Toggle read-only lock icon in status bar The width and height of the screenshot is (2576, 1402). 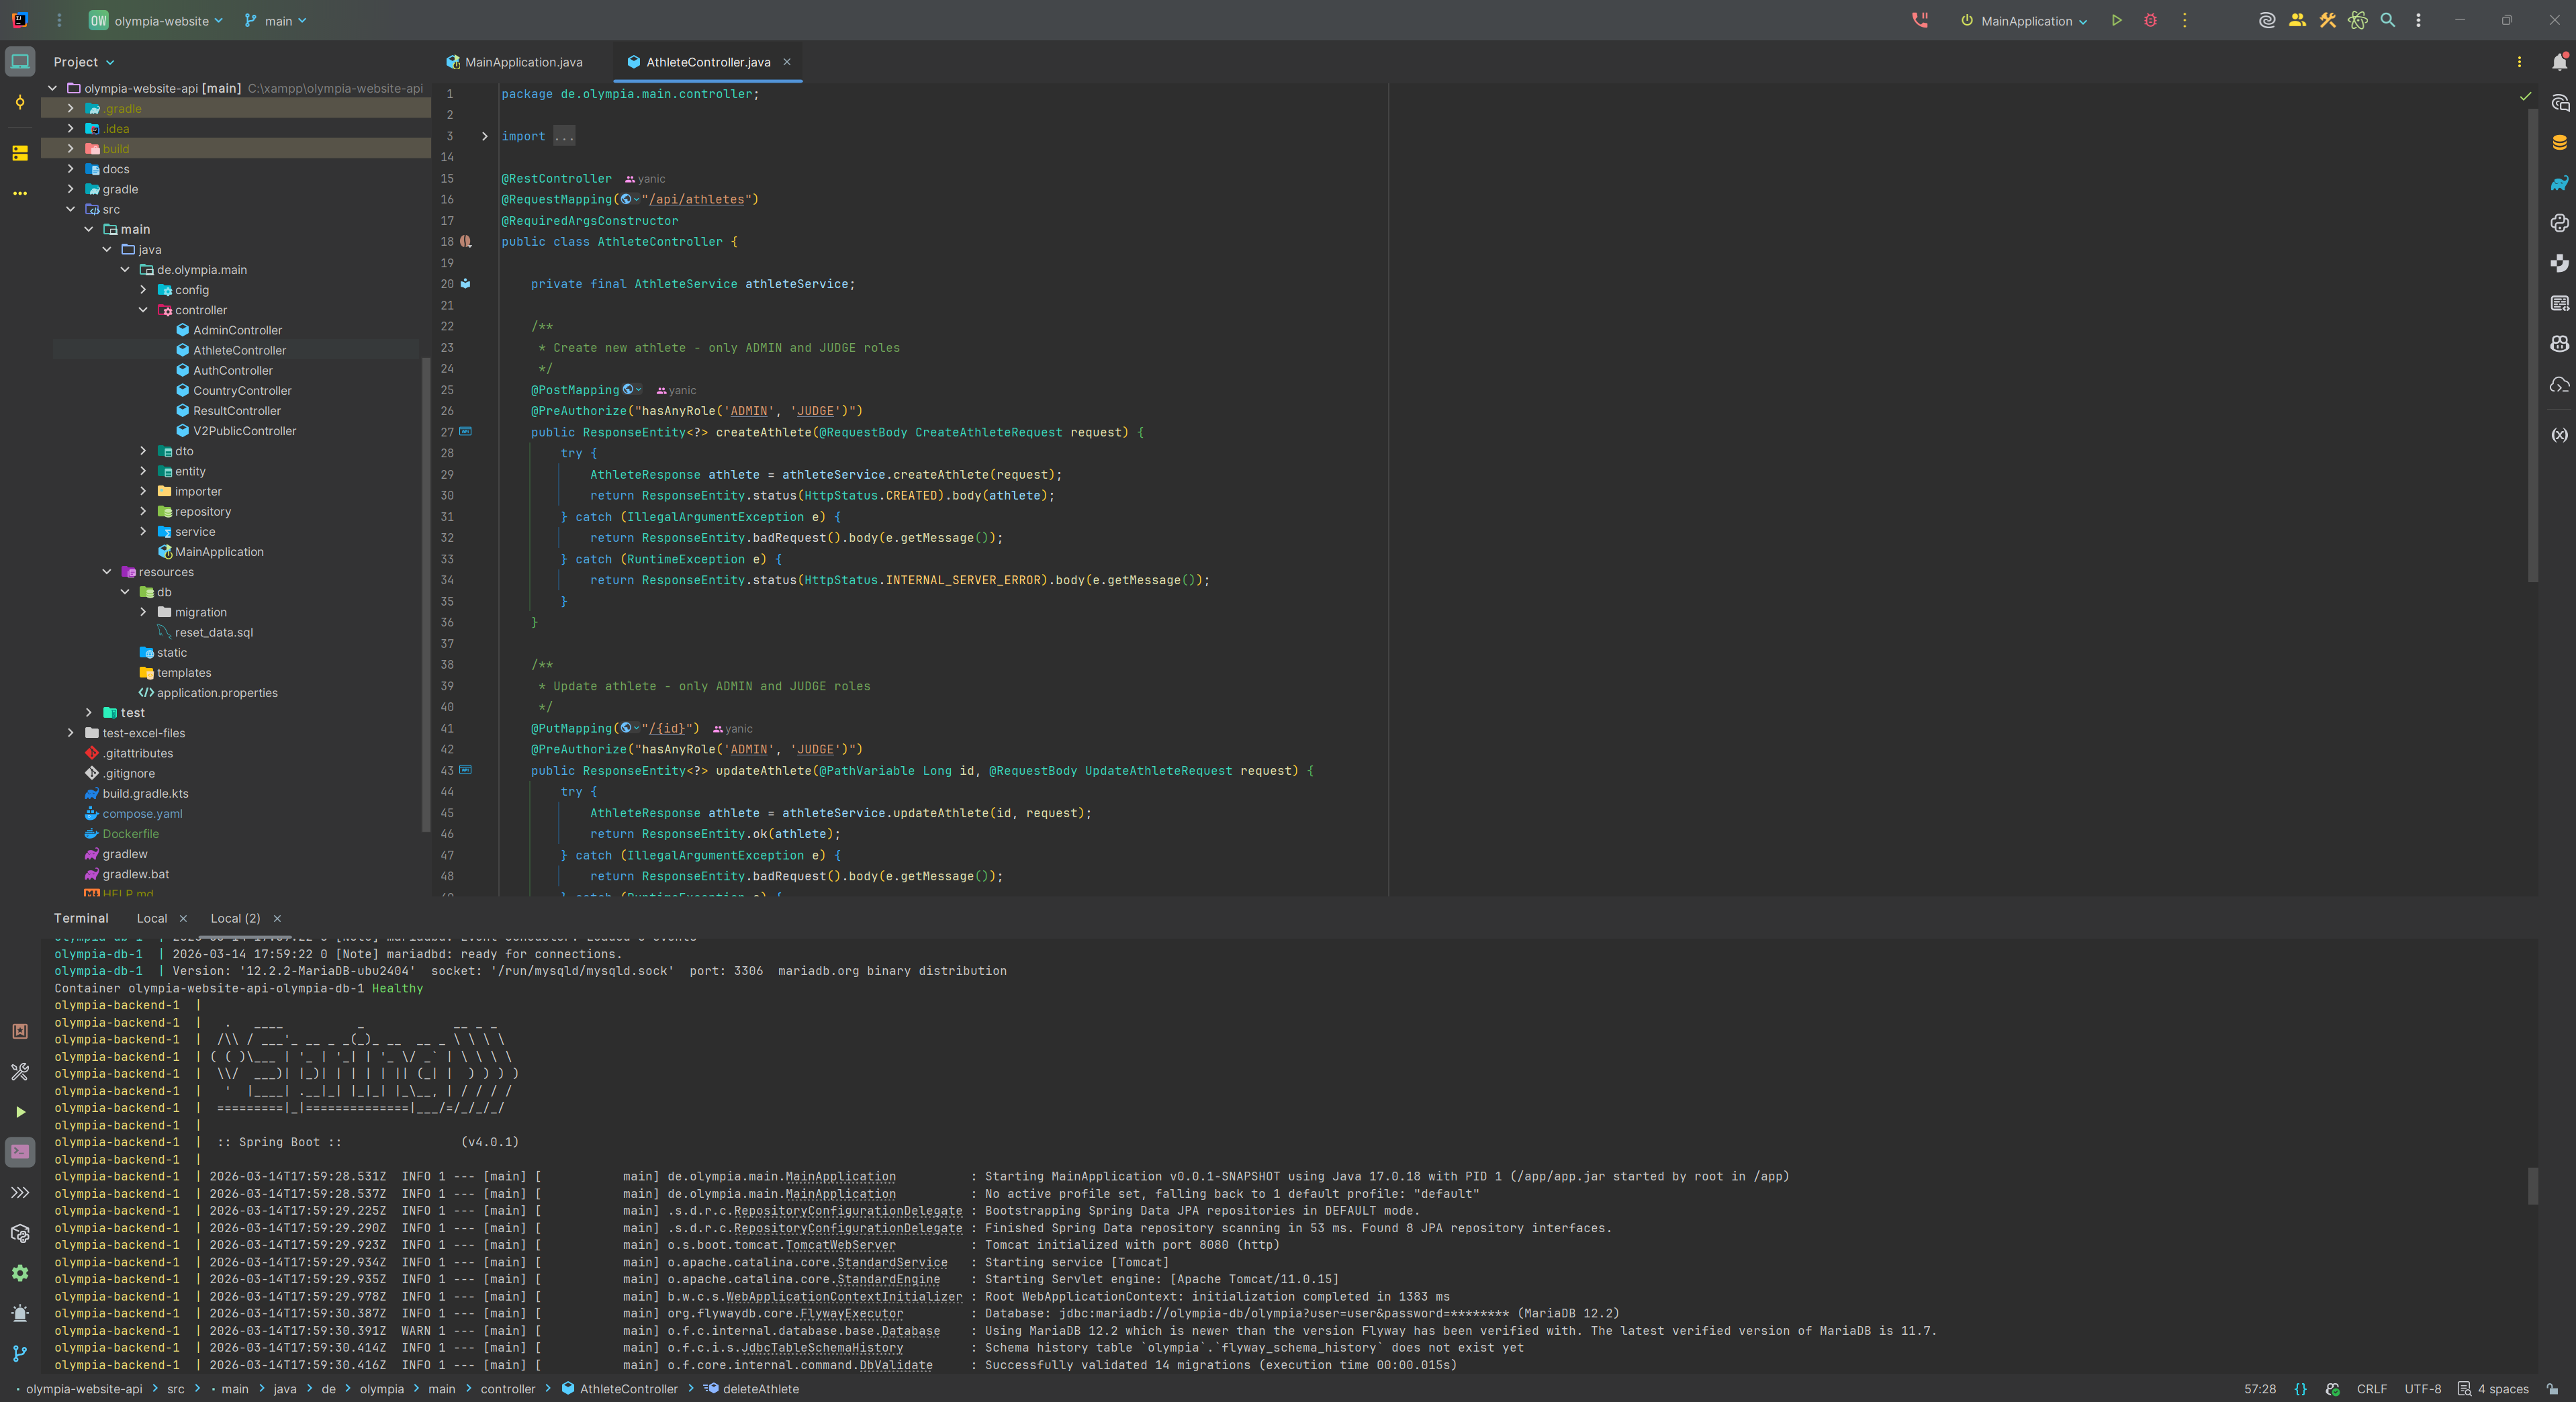point(2552,1389)
